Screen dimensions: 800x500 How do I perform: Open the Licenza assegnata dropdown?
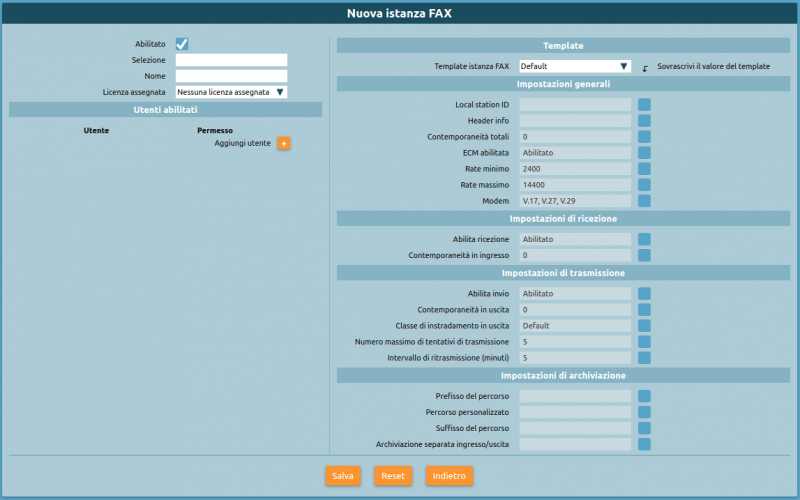point(231,92)
